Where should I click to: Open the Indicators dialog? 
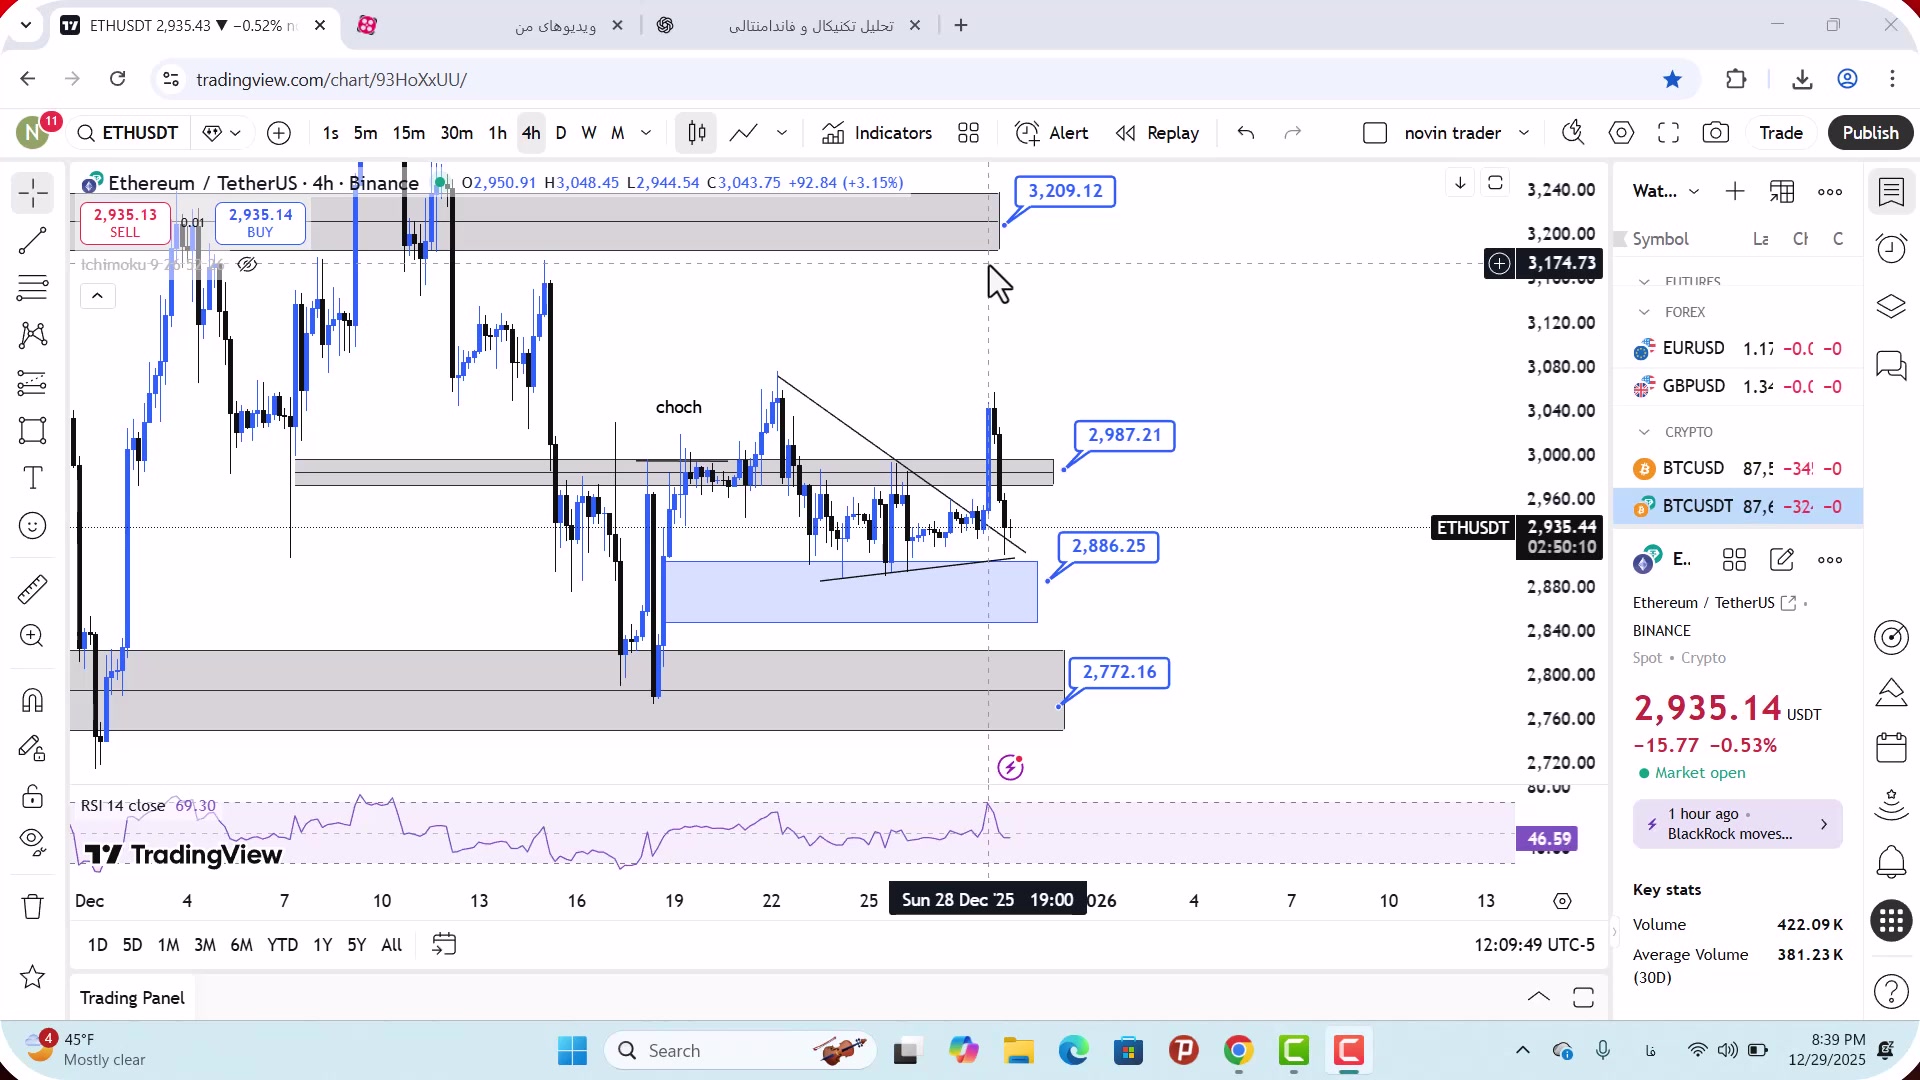[876, 133]
